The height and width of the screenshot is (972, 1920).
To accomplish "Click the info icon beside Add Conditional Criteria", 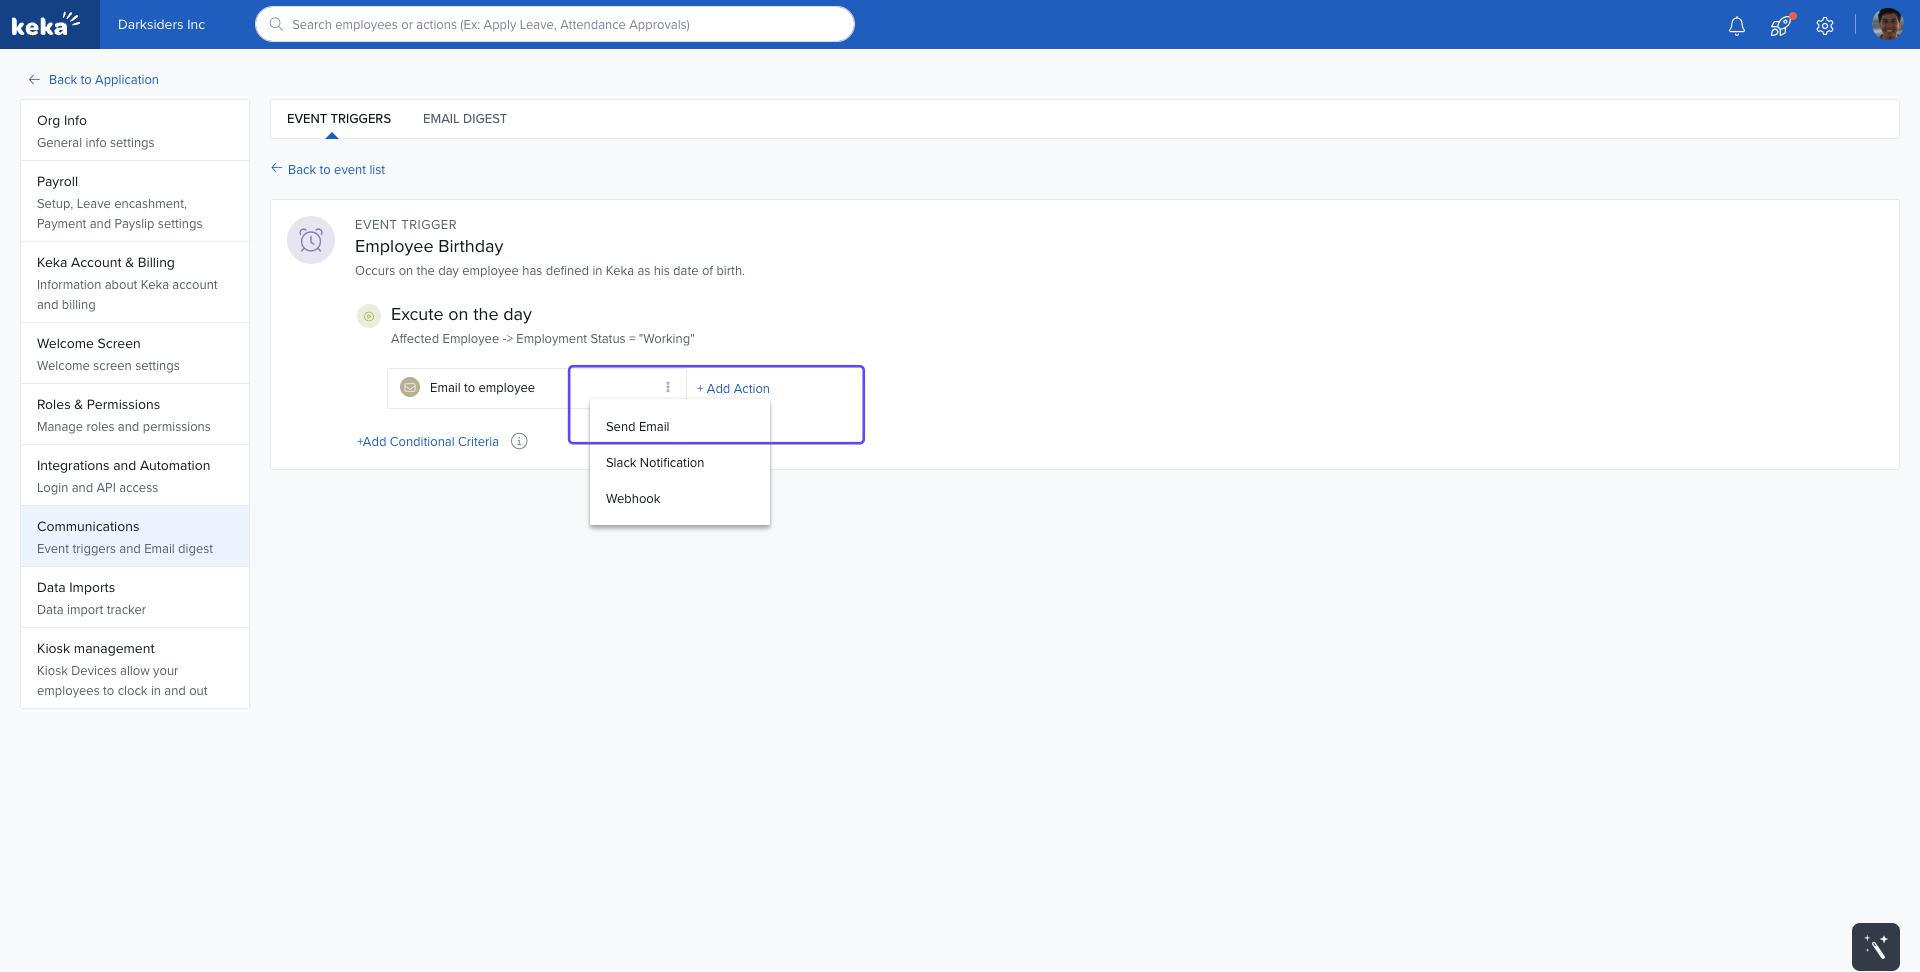I will point(519,441).
